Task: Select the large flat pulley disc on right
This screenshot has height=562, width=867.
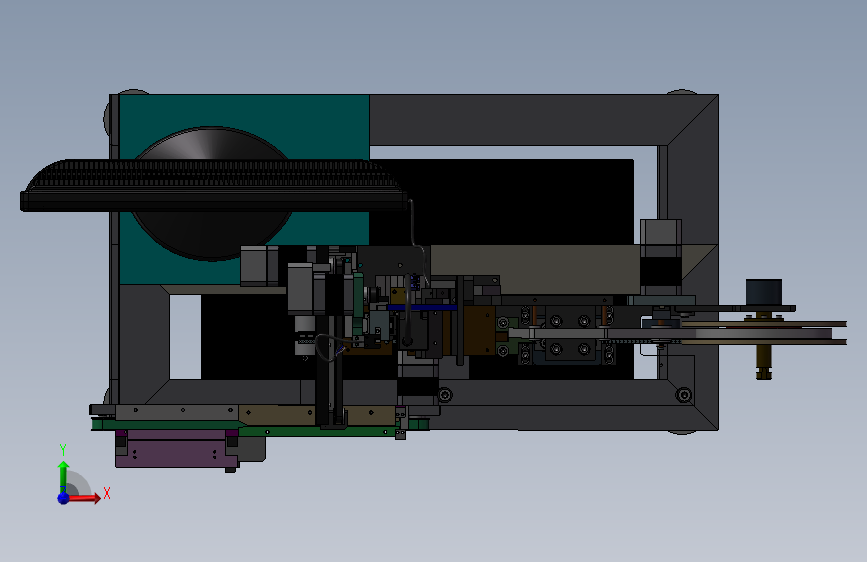Action: pos(763,334)
